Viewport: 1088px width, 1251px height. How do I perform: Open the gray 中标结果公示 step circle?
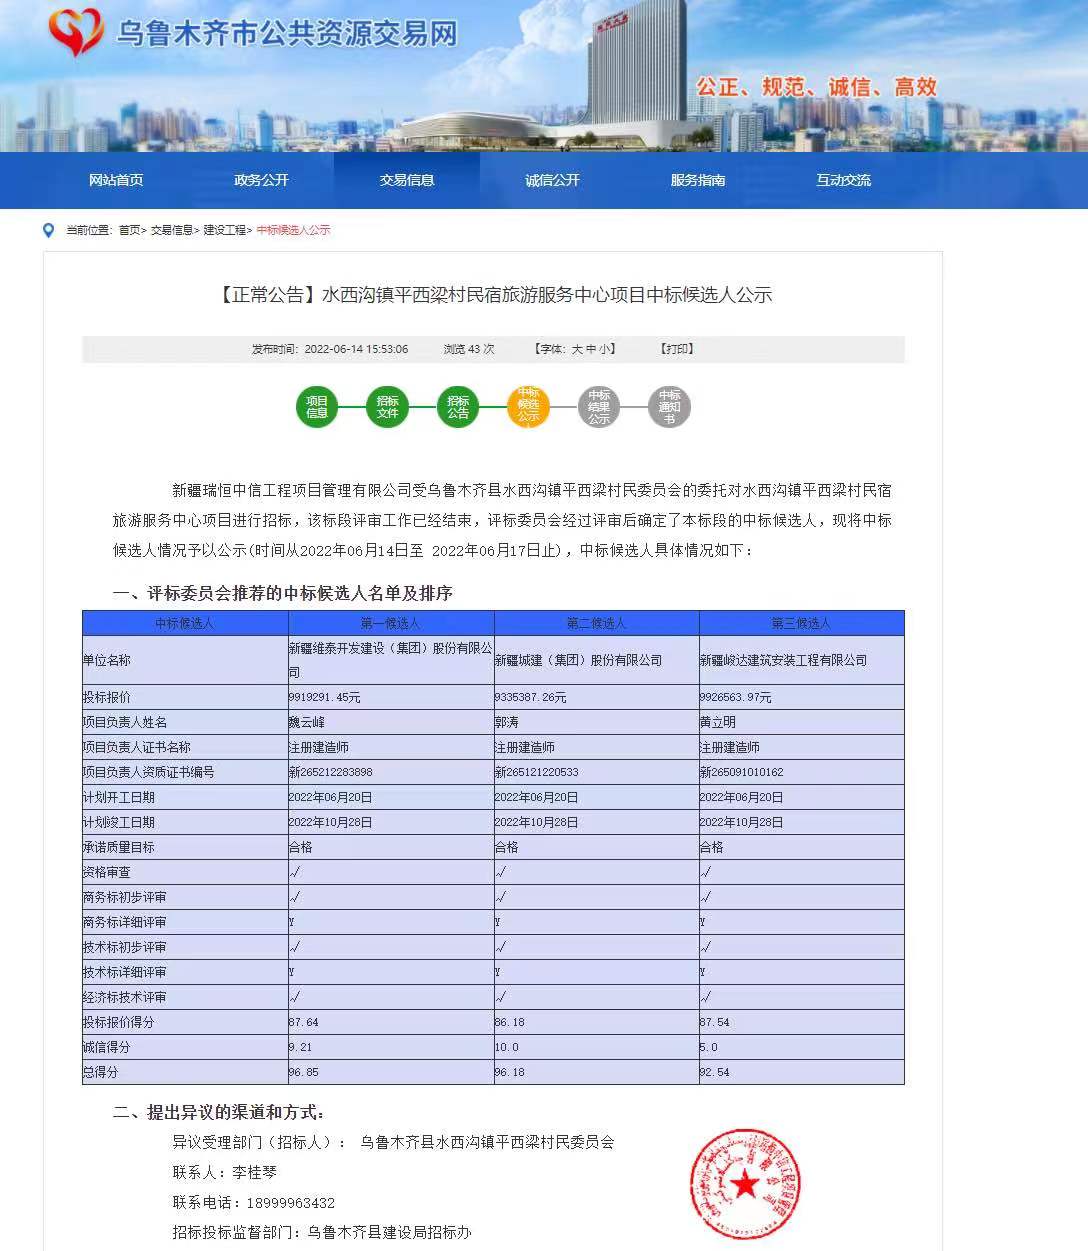[x=599, y=407]
